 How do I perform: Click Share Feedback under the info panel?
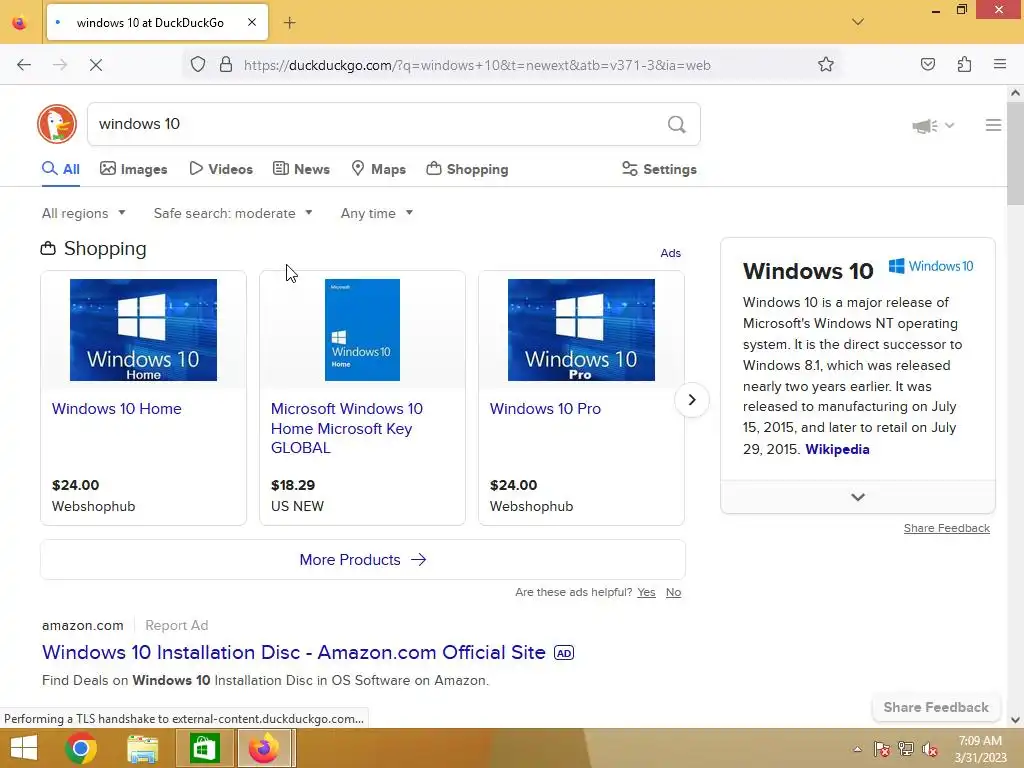[x=946, y=528]
